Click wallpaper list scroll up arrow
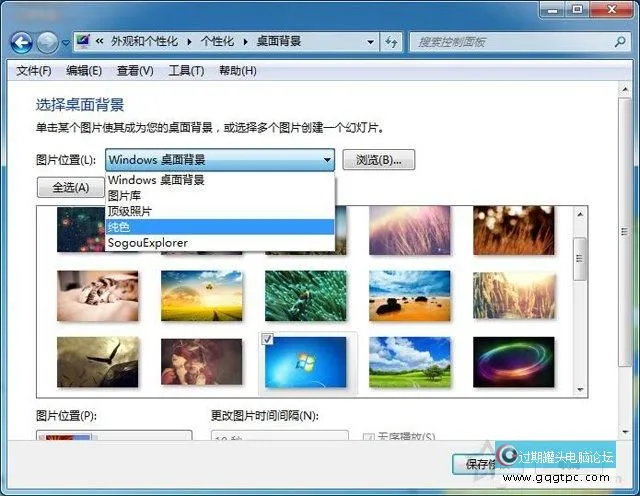This screenshot has height=496, width=640. (580, 214)
